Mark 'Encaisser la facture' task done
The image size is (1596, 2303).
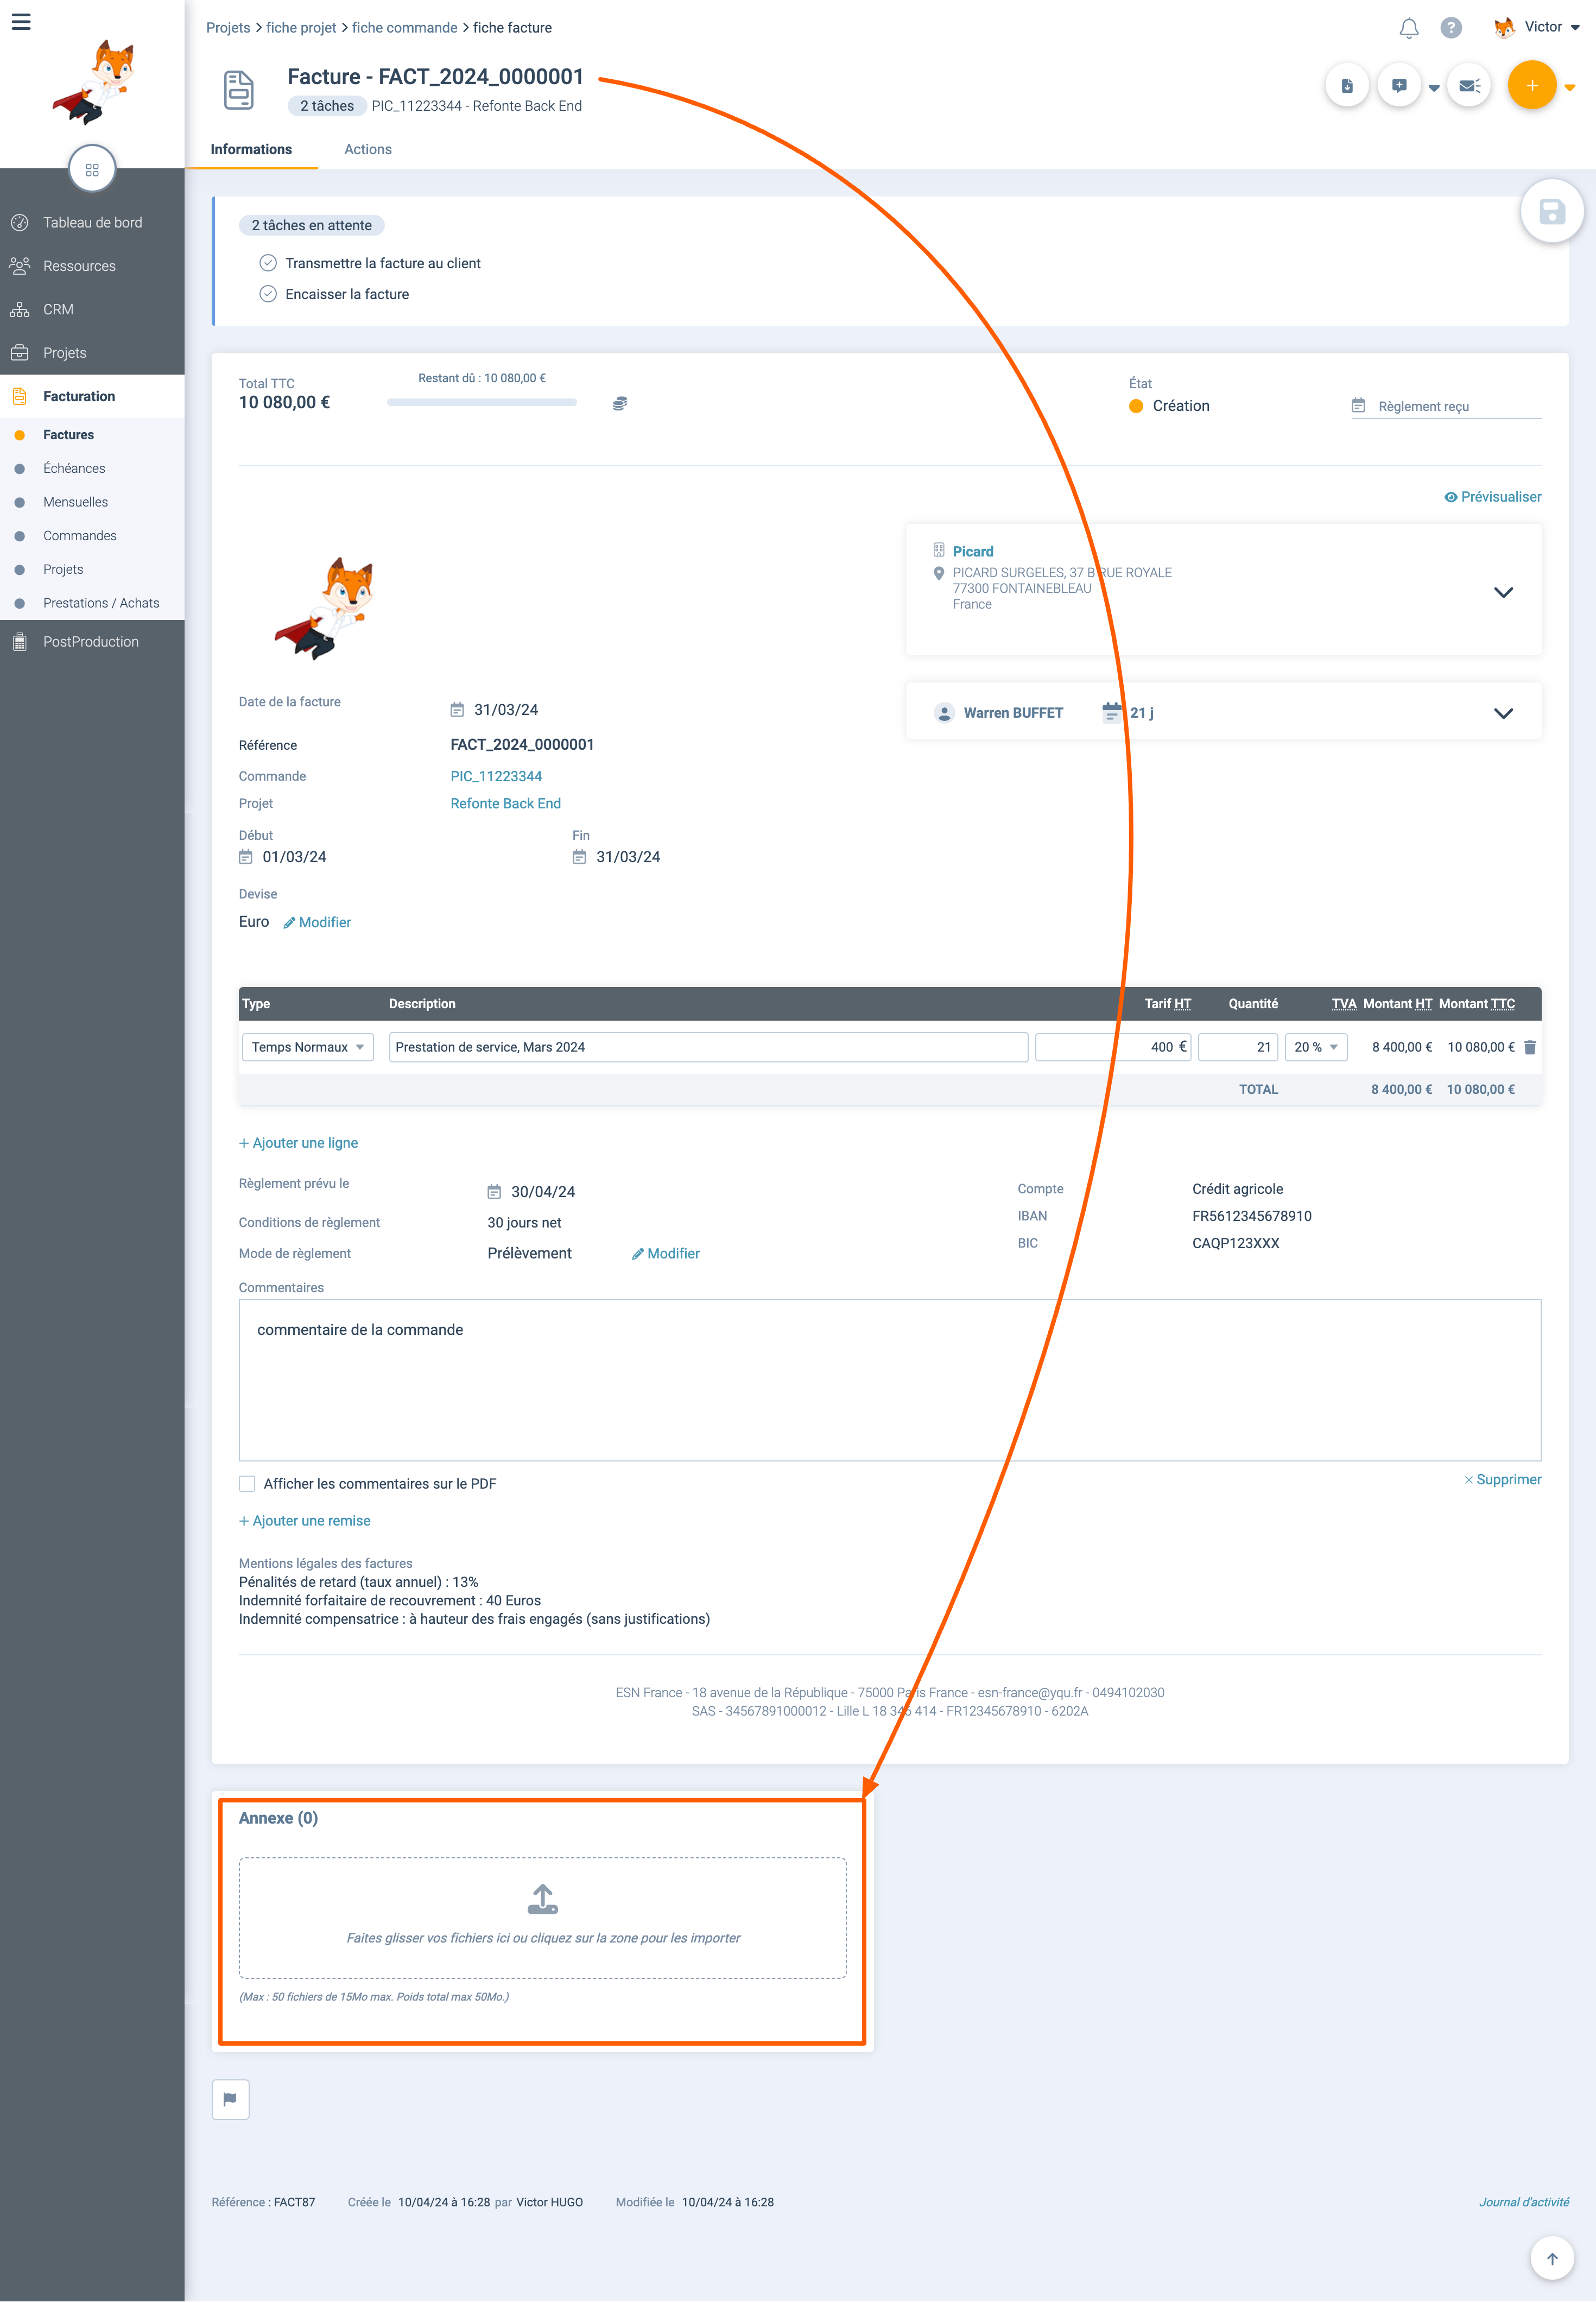pos(268,294)
